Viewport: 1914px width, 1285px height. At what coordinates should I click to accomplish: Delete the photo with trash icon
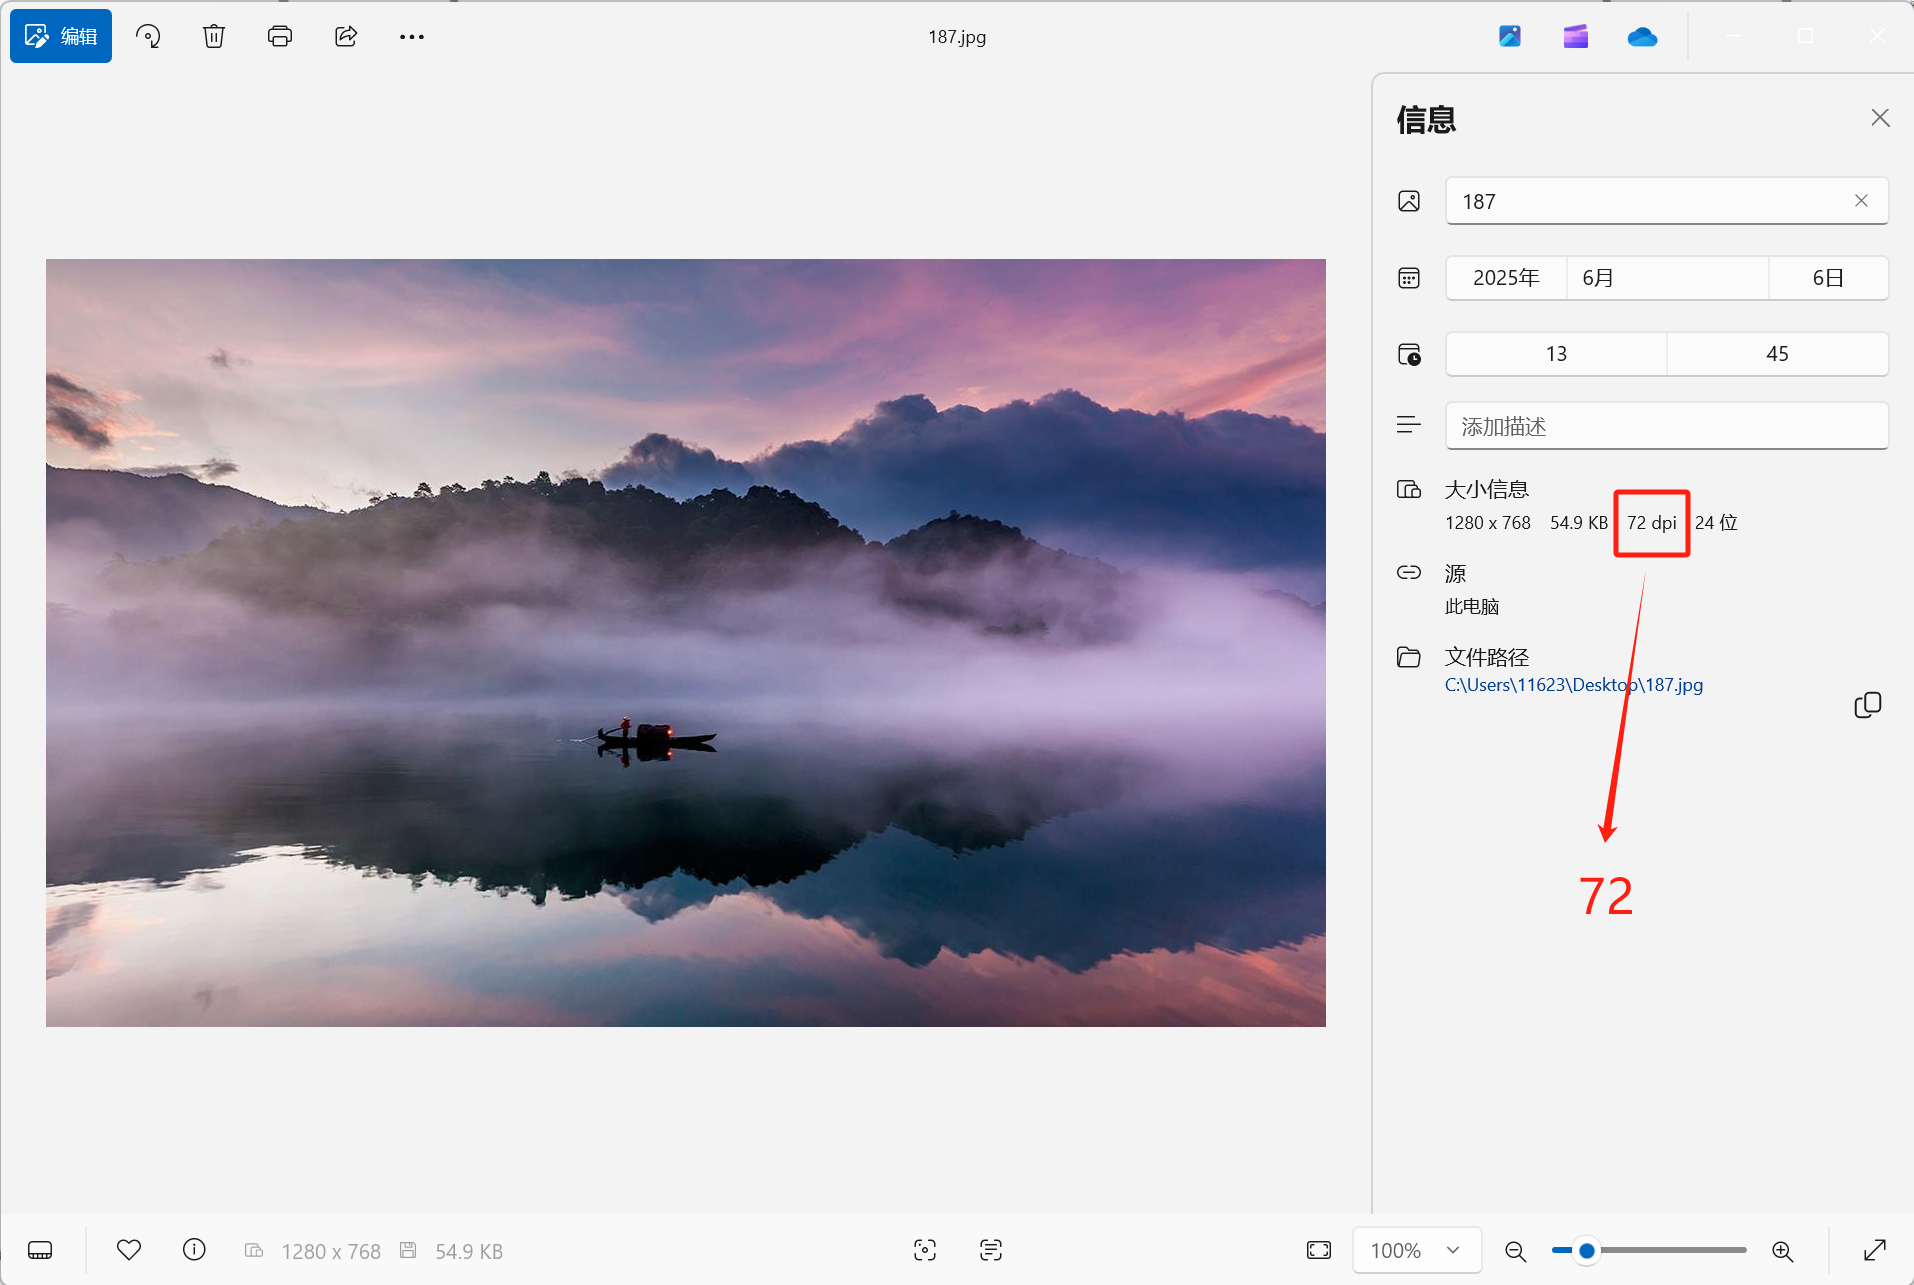point(214,37)
